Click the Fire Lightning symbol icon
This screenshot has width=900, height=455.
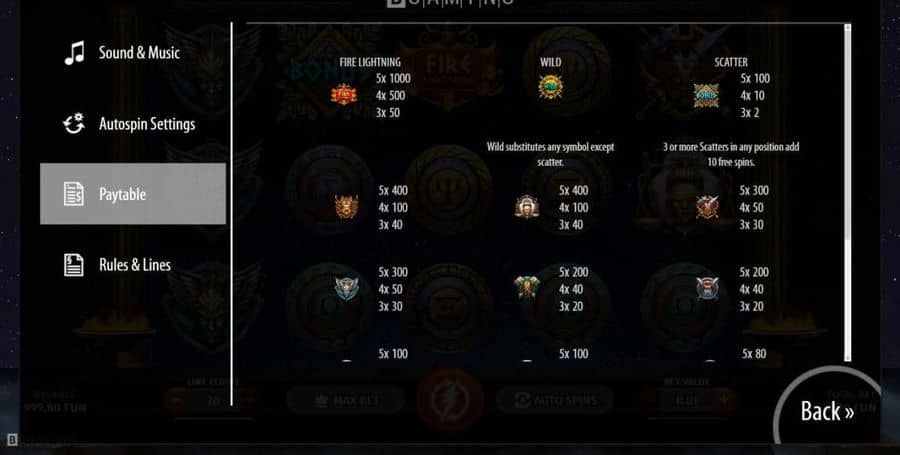point(344,94)
